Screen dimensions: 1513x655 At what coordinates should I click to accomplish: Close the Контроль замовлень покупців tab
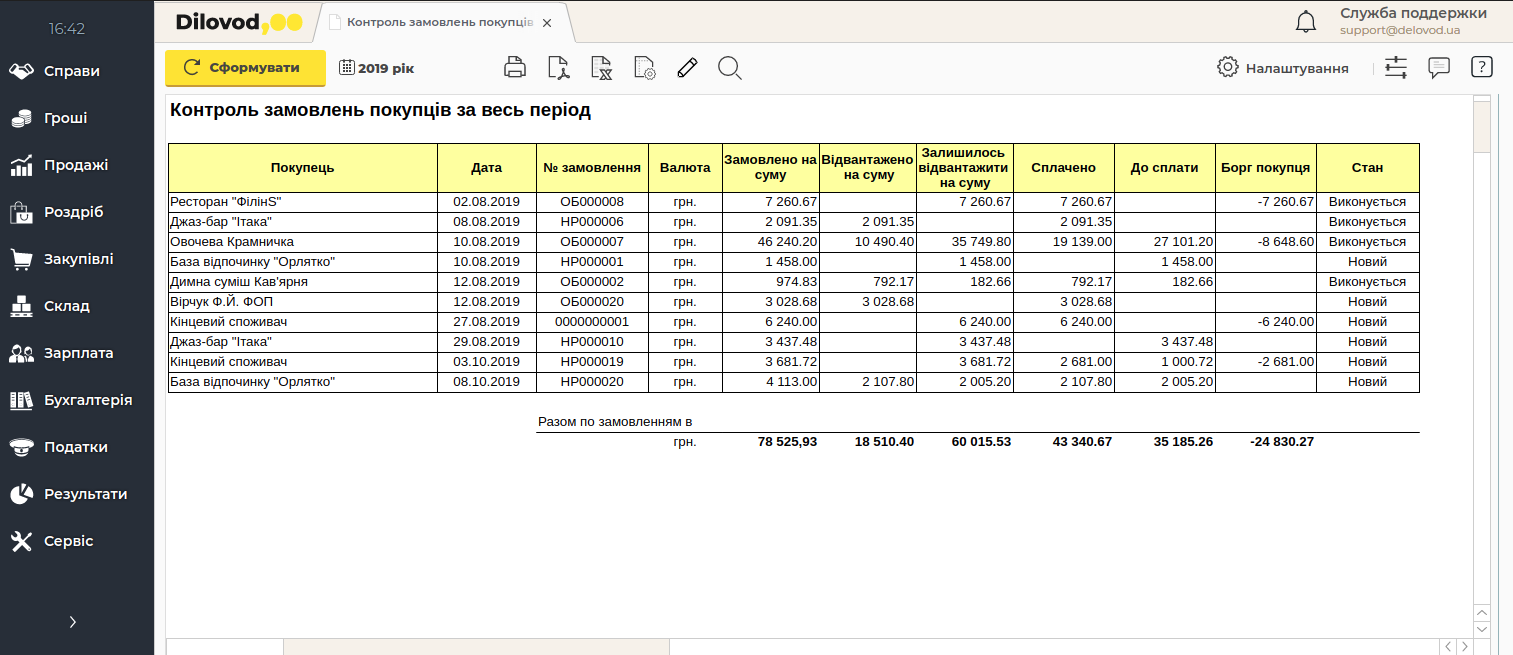547,22
